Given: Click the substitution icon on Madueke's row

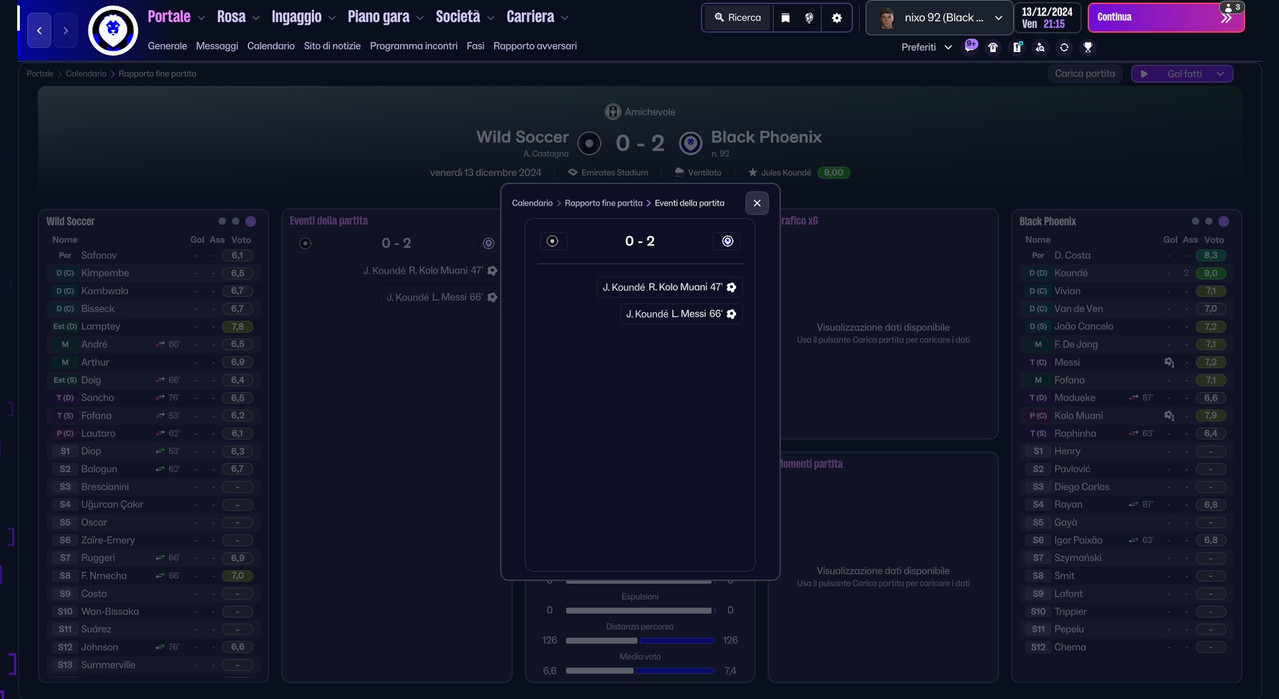Looking at the screenshot, I should 1134,398.
